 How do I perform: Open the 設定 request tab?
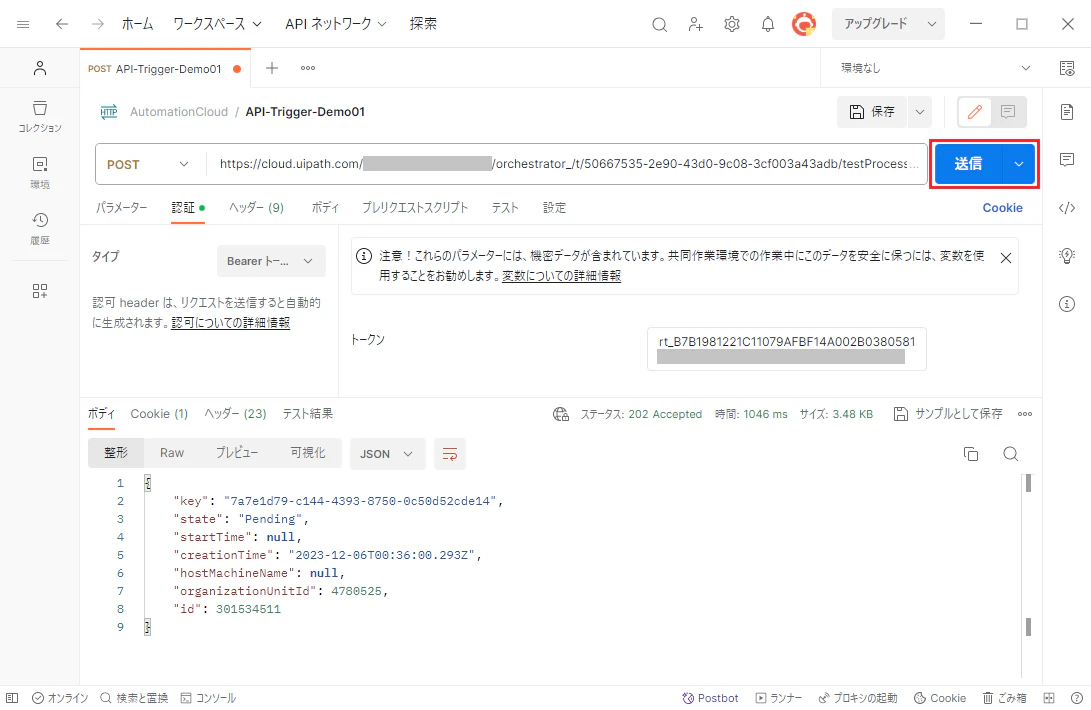[x=555, y=207]
